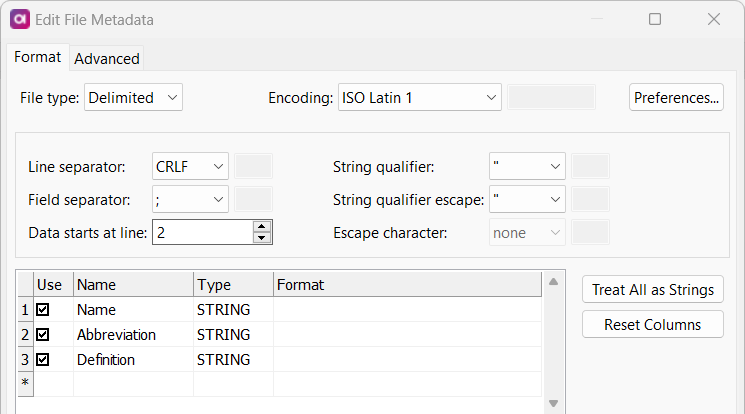The image size is (745, 414).
Task: Decrease the Data starts at line value
Action: 262,238
